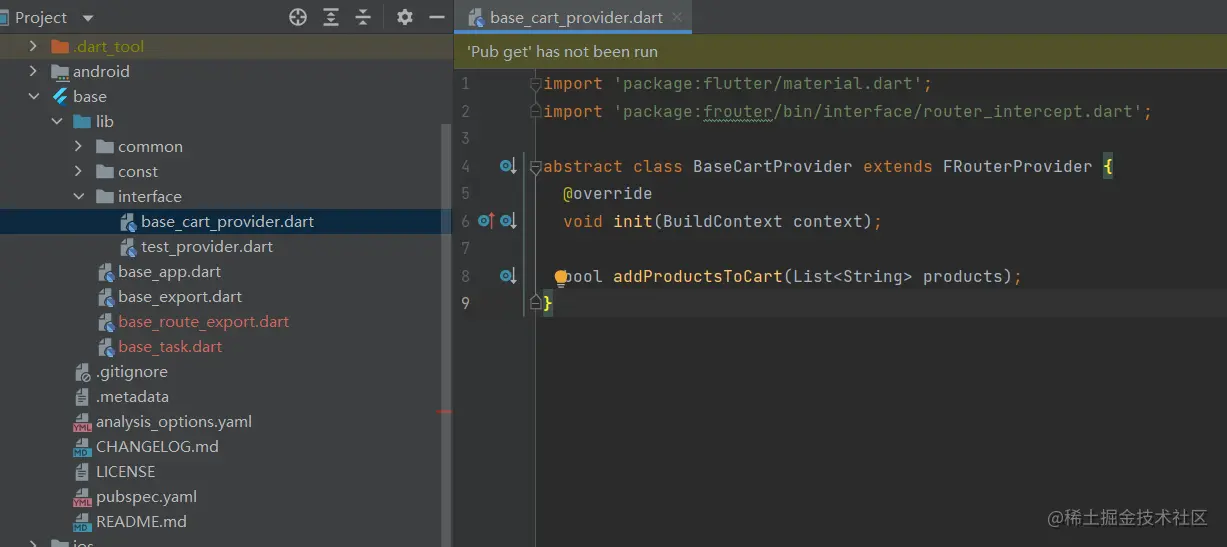1227x547 pixels.
Task: Click the const folder icon
Action: [105, 171]
